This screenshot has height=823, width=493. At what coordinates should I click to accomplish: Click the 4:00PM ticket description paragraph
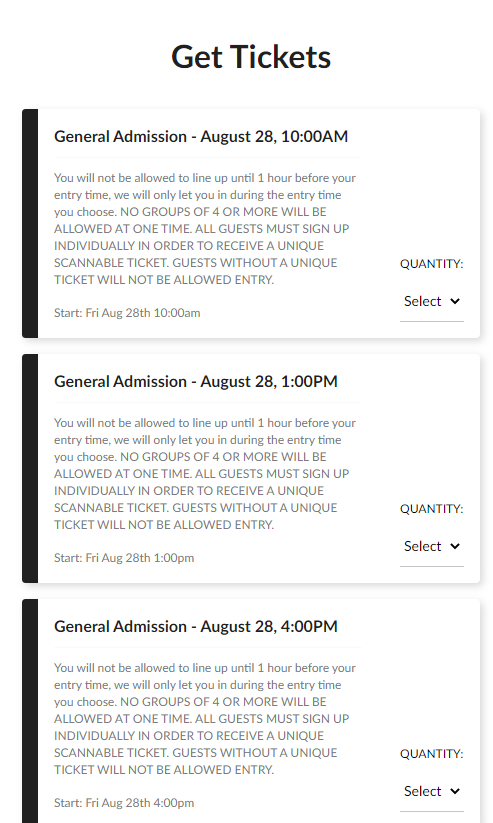[x=205, y=719]
